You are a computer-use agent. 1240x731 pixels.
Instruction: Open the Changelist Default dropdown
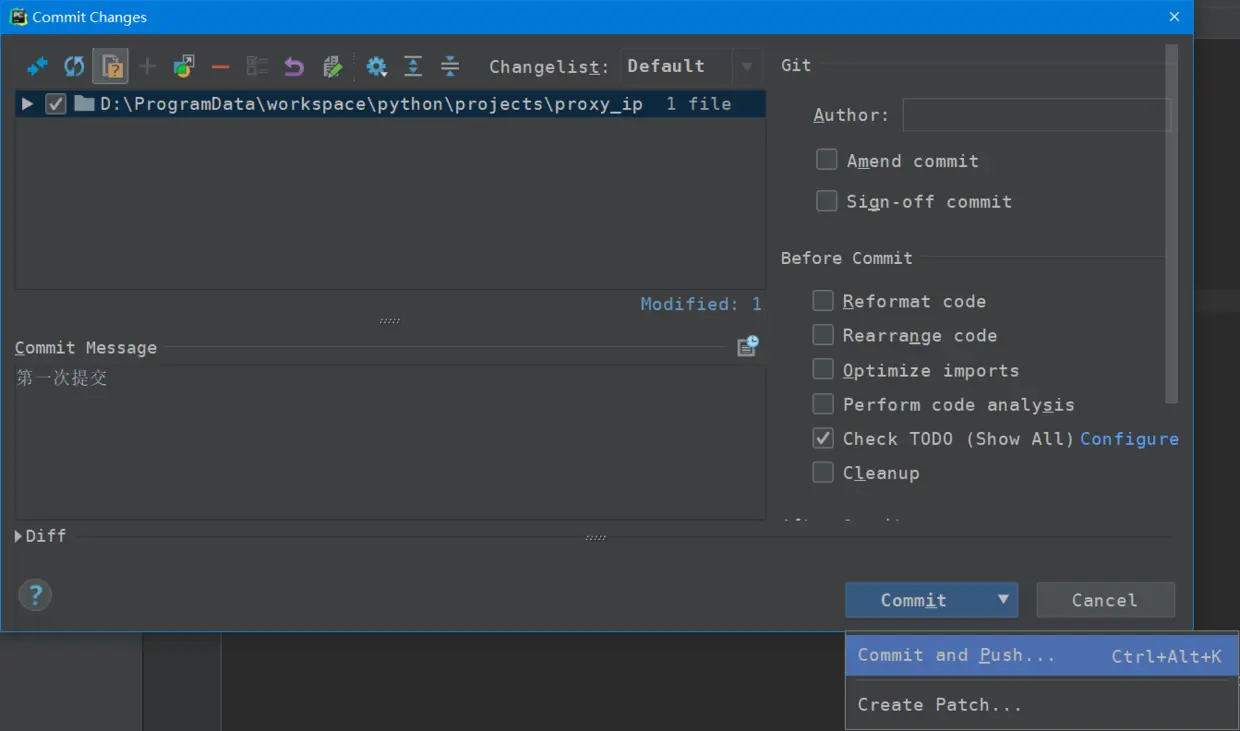[690, 67]
